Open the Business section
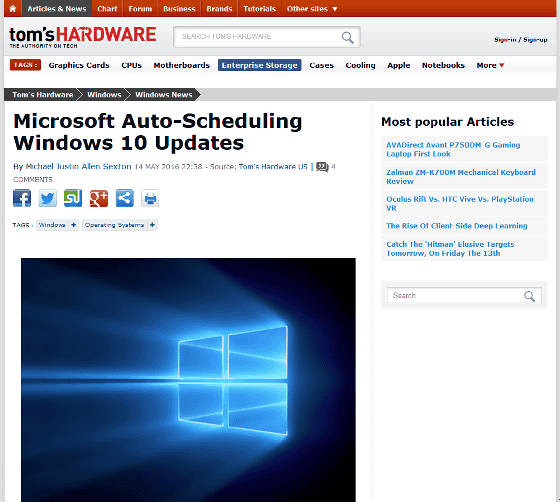This screenshot has width=560, height=502. (x=179, y=9)
